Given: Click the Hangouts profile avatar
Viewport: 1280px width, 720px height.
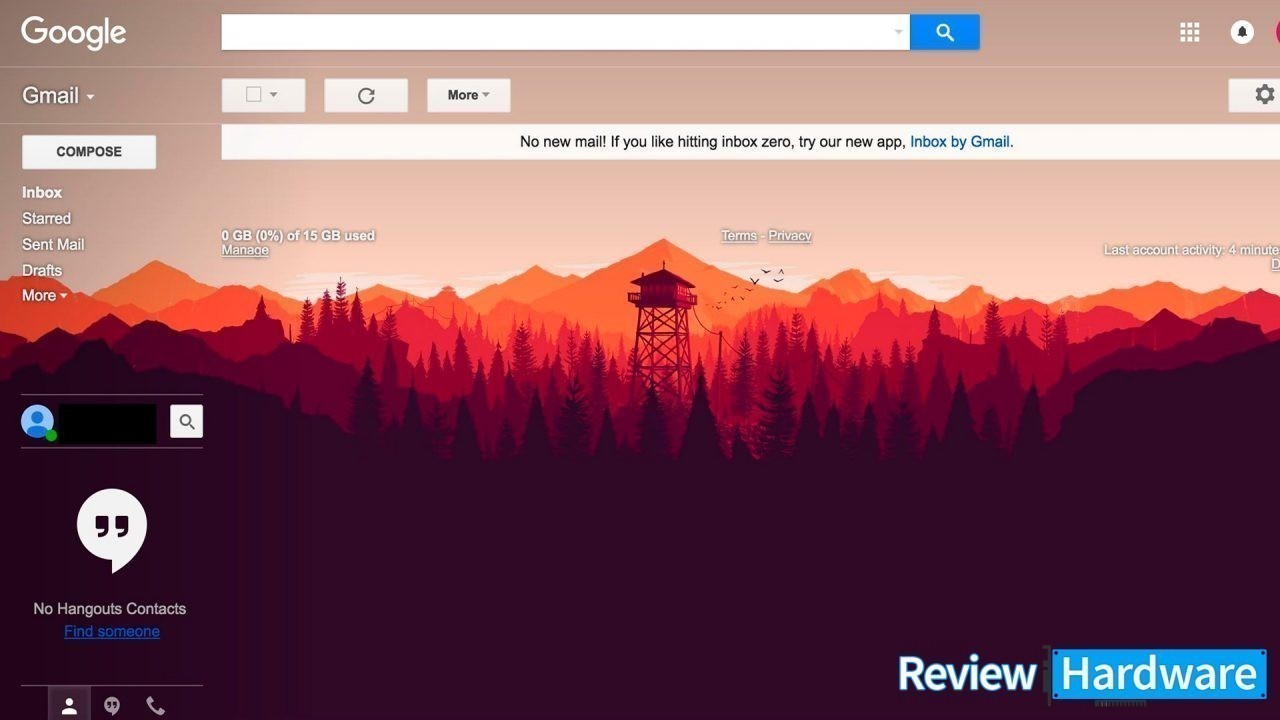Looking at the screenshot, I should pyautogui.click(x=38, y=421).
